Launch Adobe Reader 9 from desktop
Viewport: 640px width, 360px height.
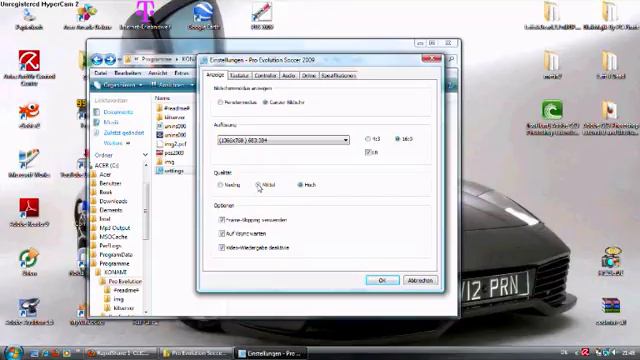29,212
